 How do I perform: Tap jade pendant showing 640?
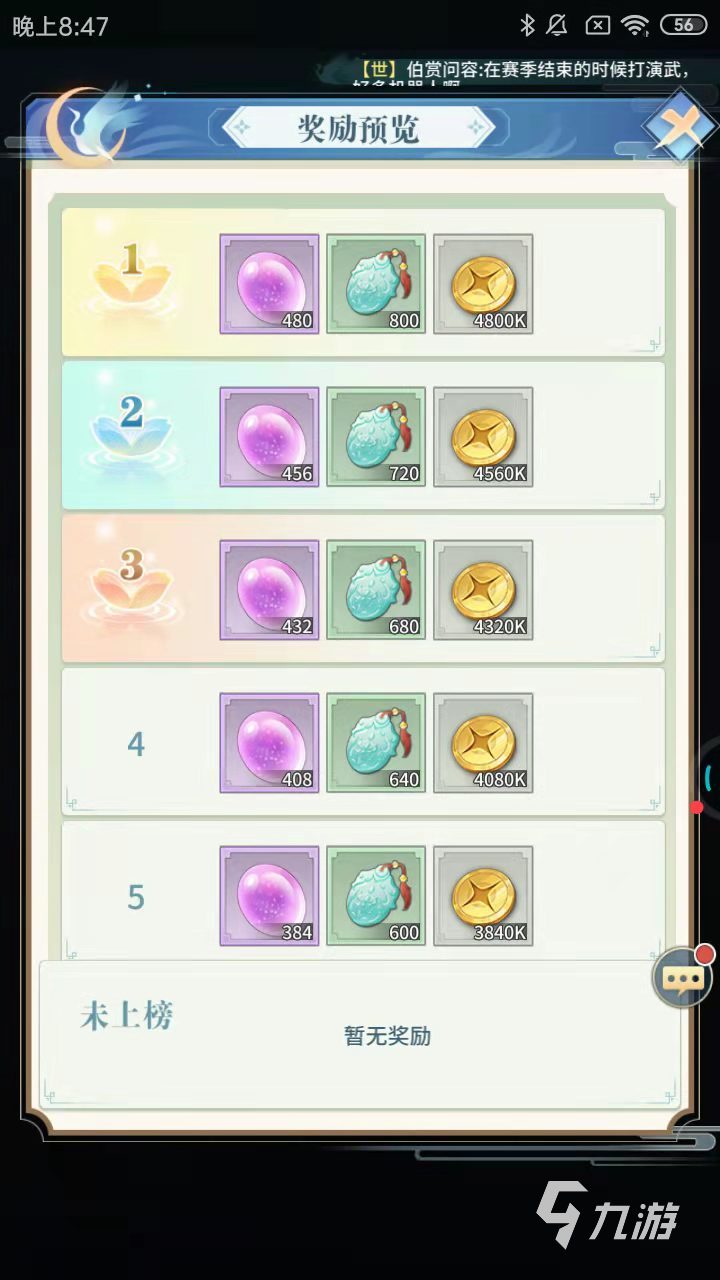pyautogui.click(x=376, y=743)
